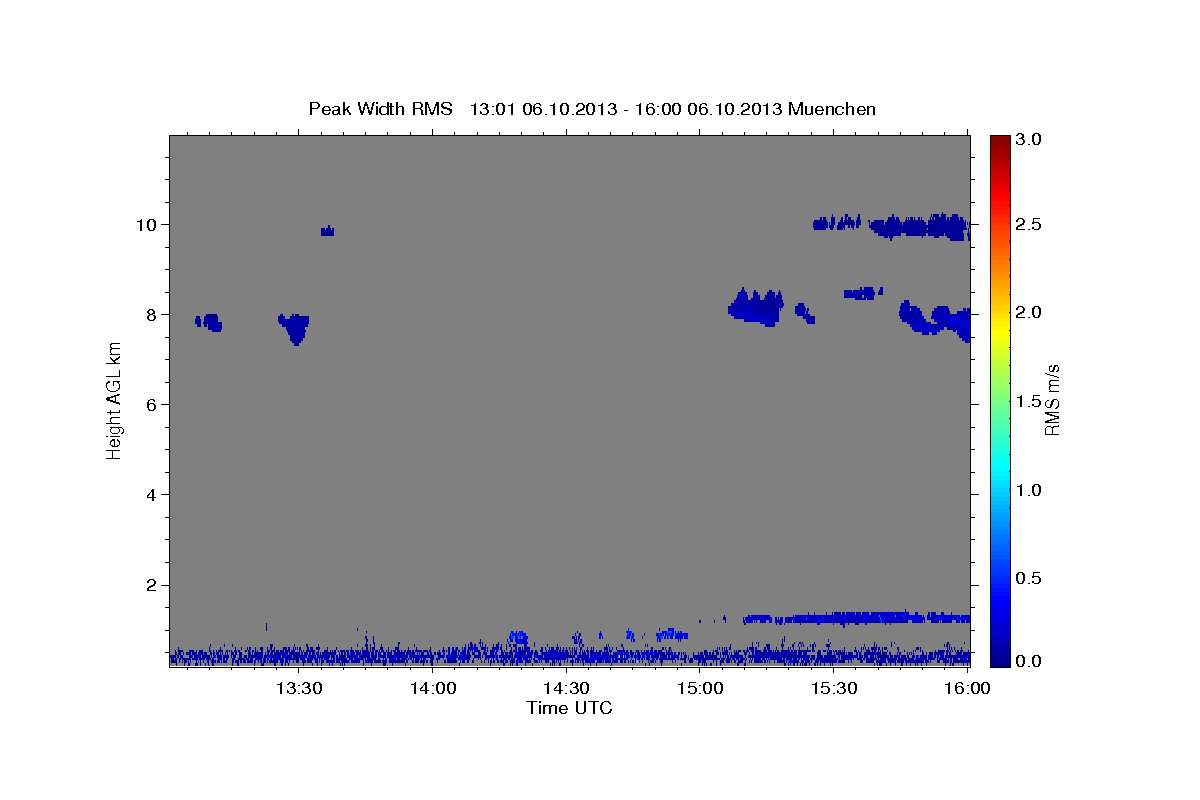
Task: Click the cloud patch at 8 km near 13:10
Action: point(208,321)
